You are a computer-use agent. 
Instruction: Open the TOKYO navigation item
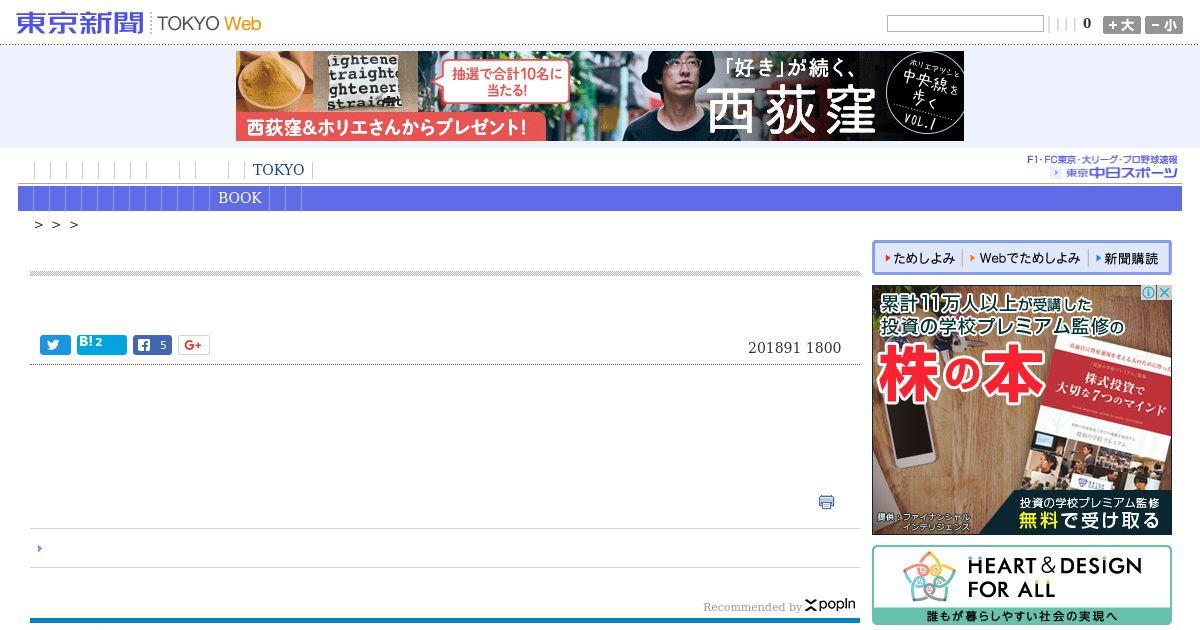(278, 170)
